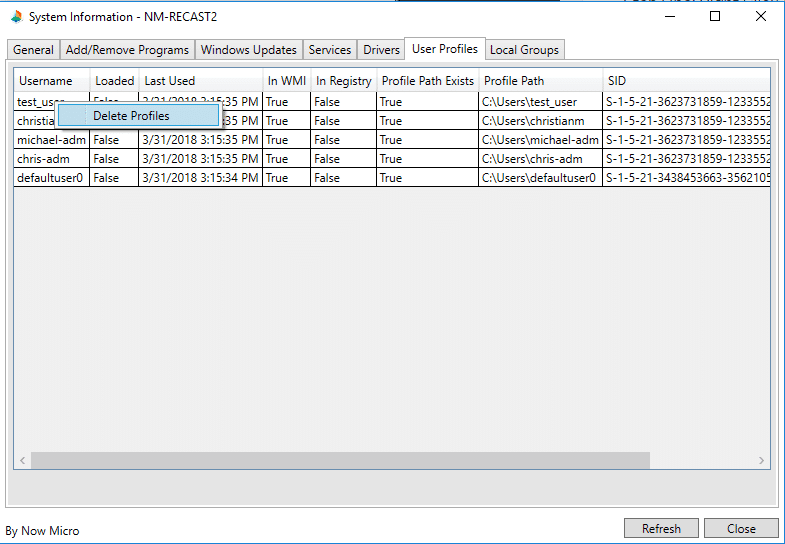
Task: Click the Close button at bottom
Action: click(741, 528)
